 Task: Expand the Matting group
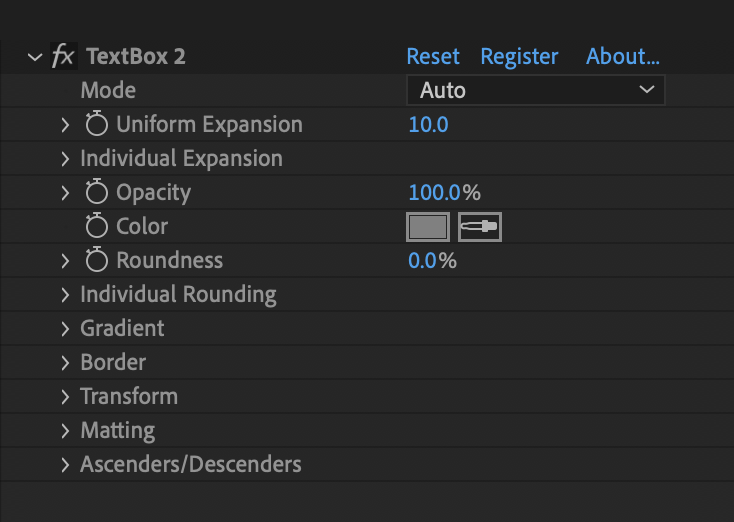click(65, 431)
